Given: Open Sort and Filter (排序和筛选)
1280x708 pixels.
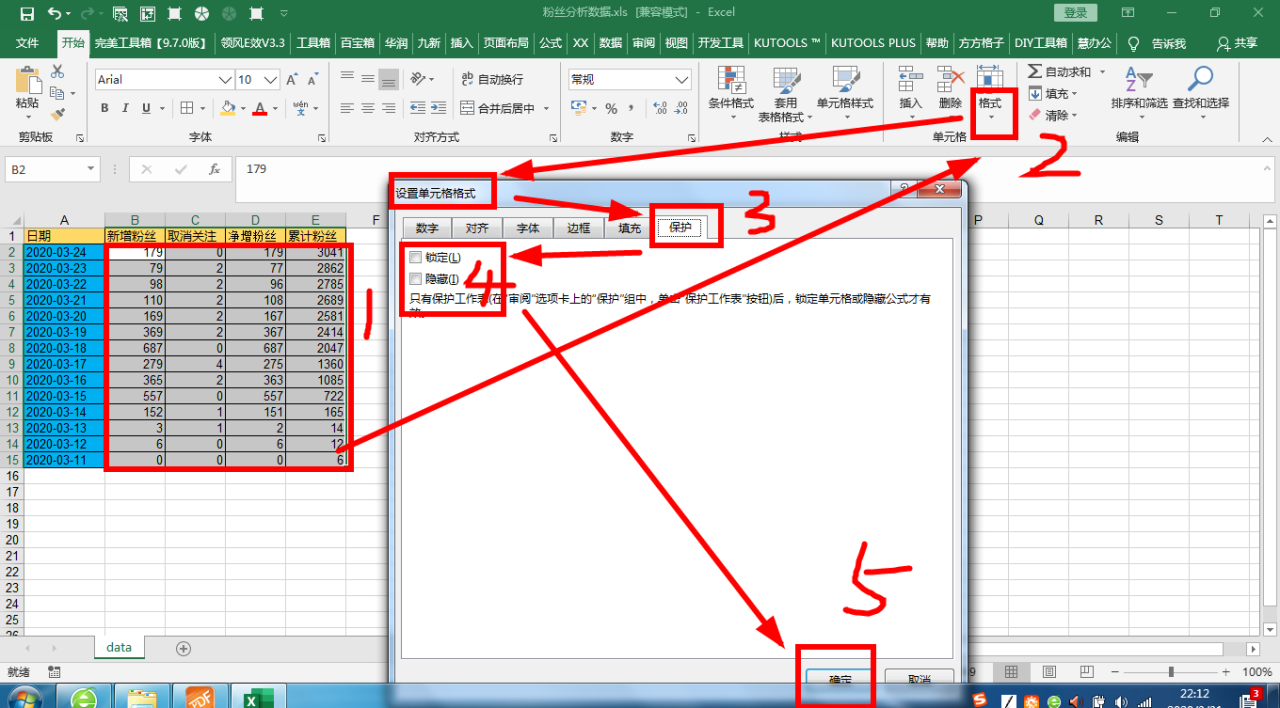Looking at the screenshot, I should [1139, 92].
